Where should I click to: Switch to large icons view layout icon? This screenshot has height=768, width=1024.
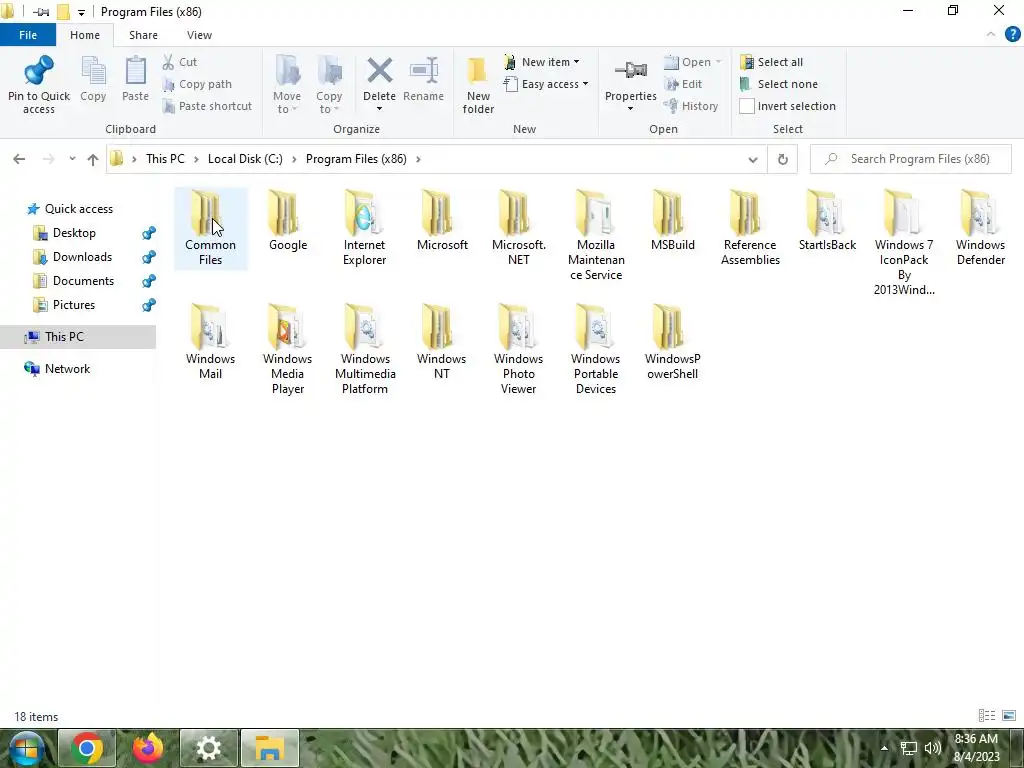(1009, 716)
